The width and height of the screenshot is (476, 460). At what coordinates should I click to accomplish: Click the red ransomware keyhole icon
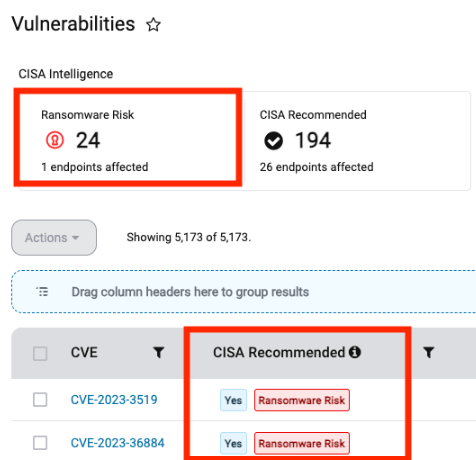click(x=55, y=140)
